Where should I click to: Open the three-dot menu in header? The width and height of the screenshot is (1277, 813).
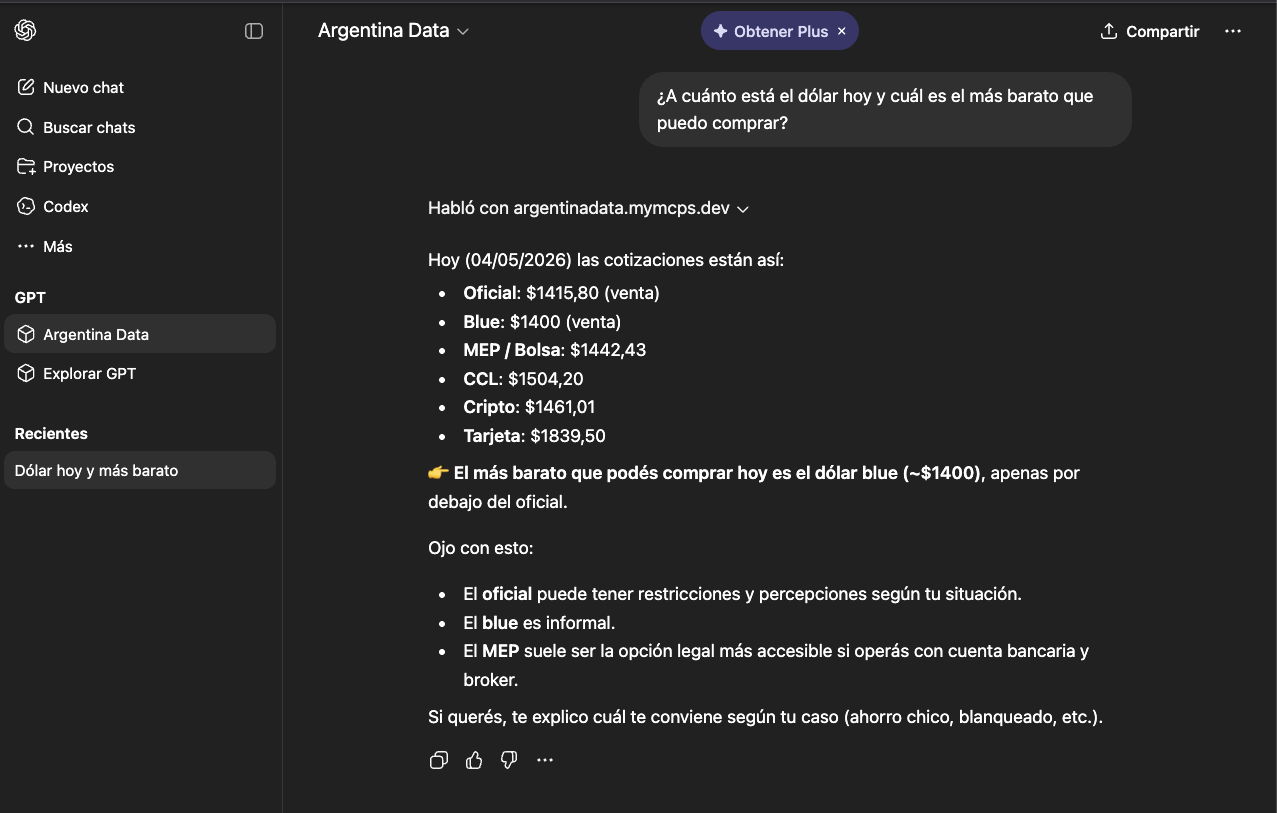(x=1233, y=31)
